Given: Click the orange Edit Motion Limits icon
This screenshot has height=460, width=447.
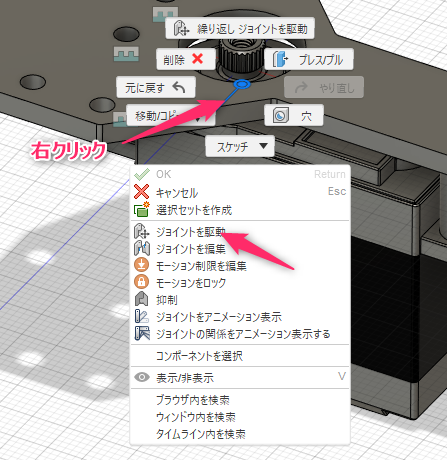Looking at the screenshot, I should click(142, 265).
